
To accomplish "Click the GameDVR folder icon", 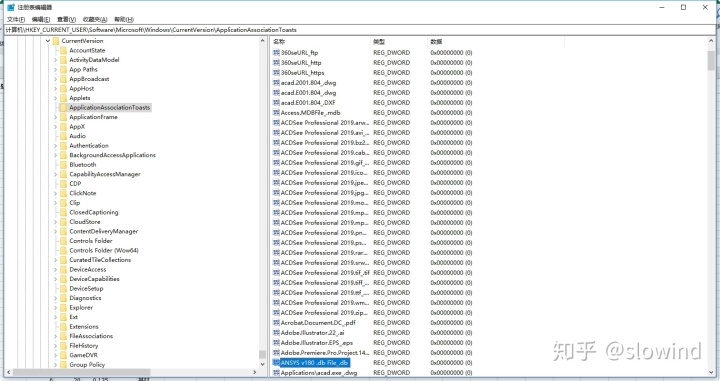I will pyautogui.click(x=63, y=355).
